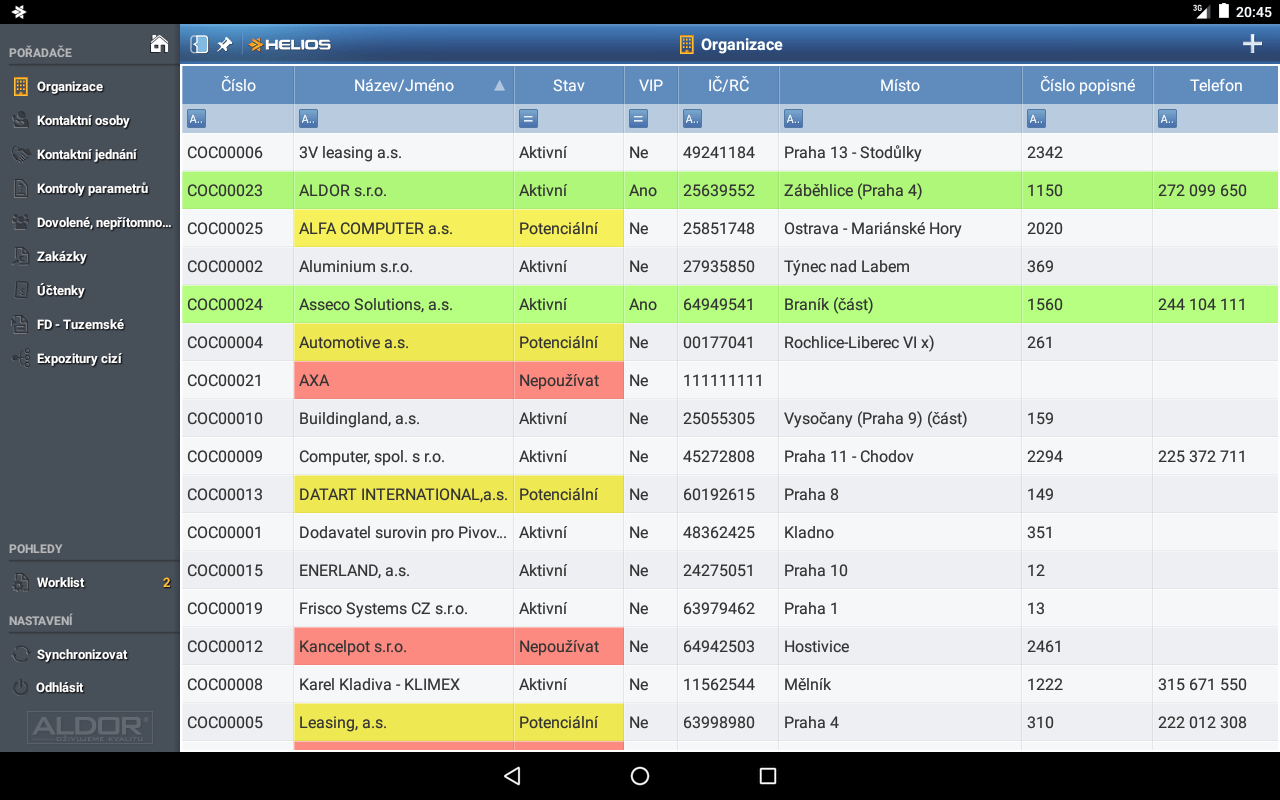1280x800 pixels.
Task: Sort by Místo column header
Action: click(x=900, y=86)
